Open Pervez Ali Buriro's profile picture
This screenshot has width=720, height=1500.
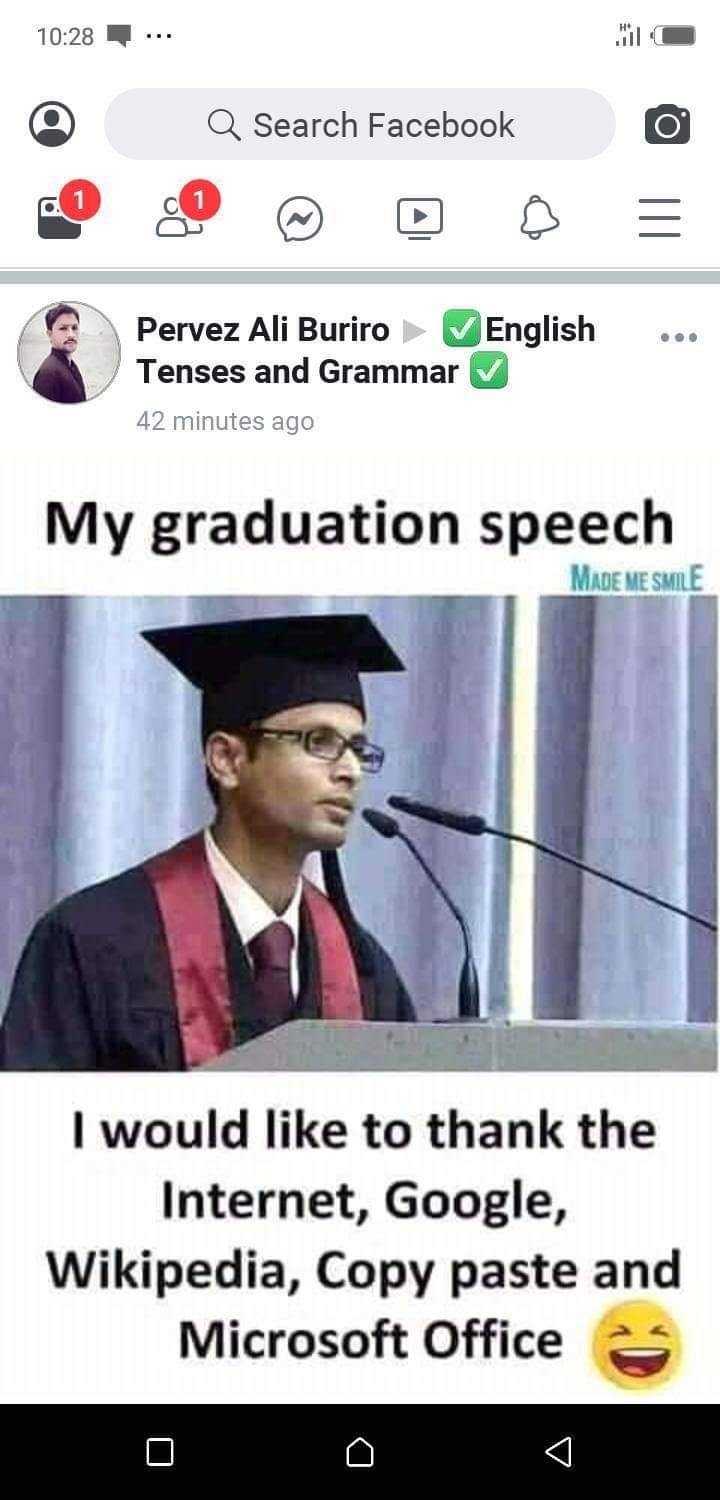pos(69,352)
